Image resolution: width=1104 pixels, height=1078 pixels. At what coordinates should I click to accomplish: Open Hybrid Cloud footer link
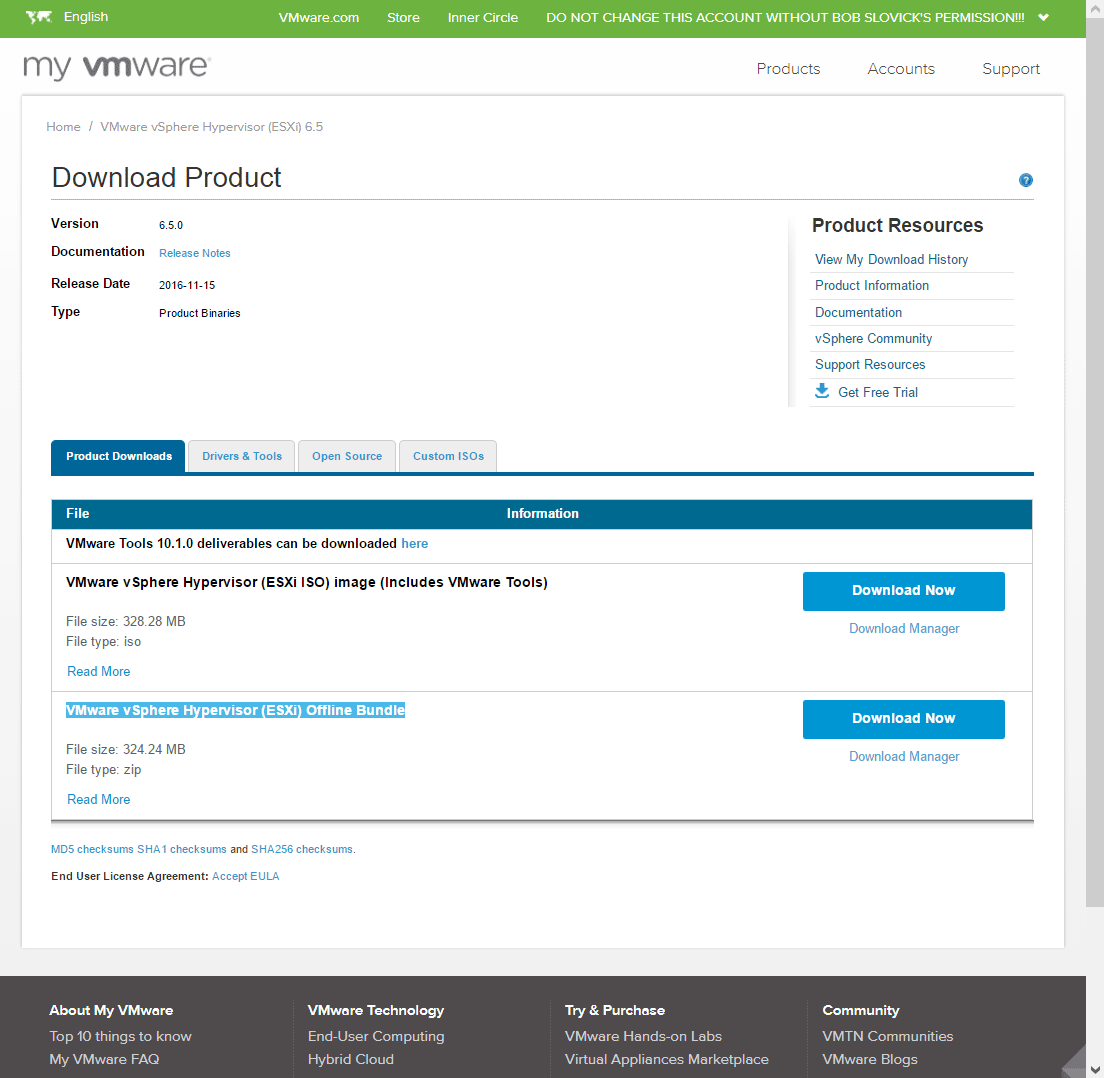[351, 1059]
